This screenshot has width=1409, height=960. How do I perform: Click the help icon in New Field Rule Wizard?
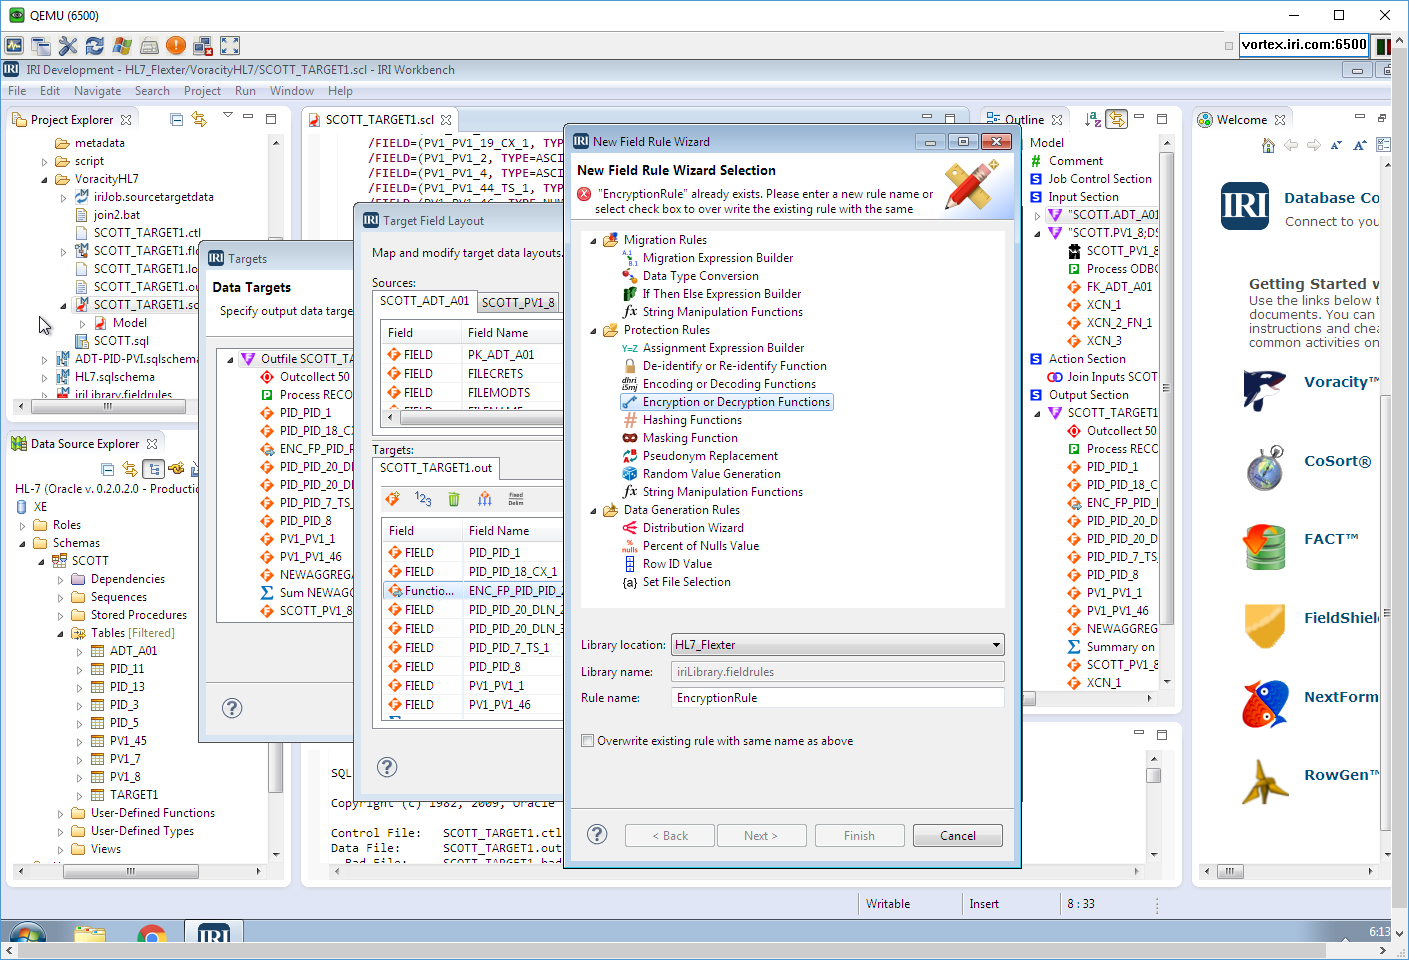tap(597, 834)
